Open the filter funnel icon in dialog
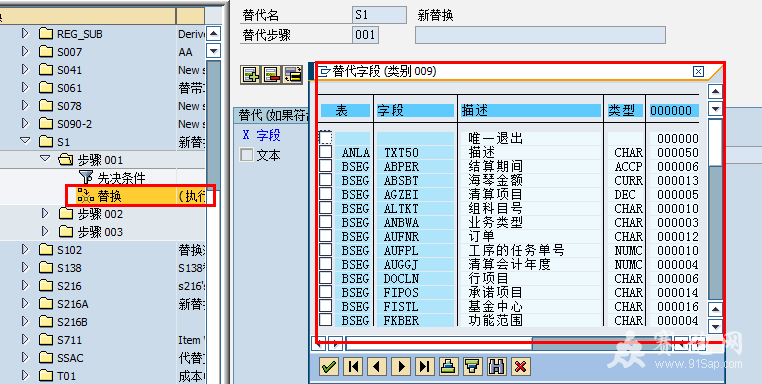Viewport: 762px width, 384px height. [x=472, y=366]
